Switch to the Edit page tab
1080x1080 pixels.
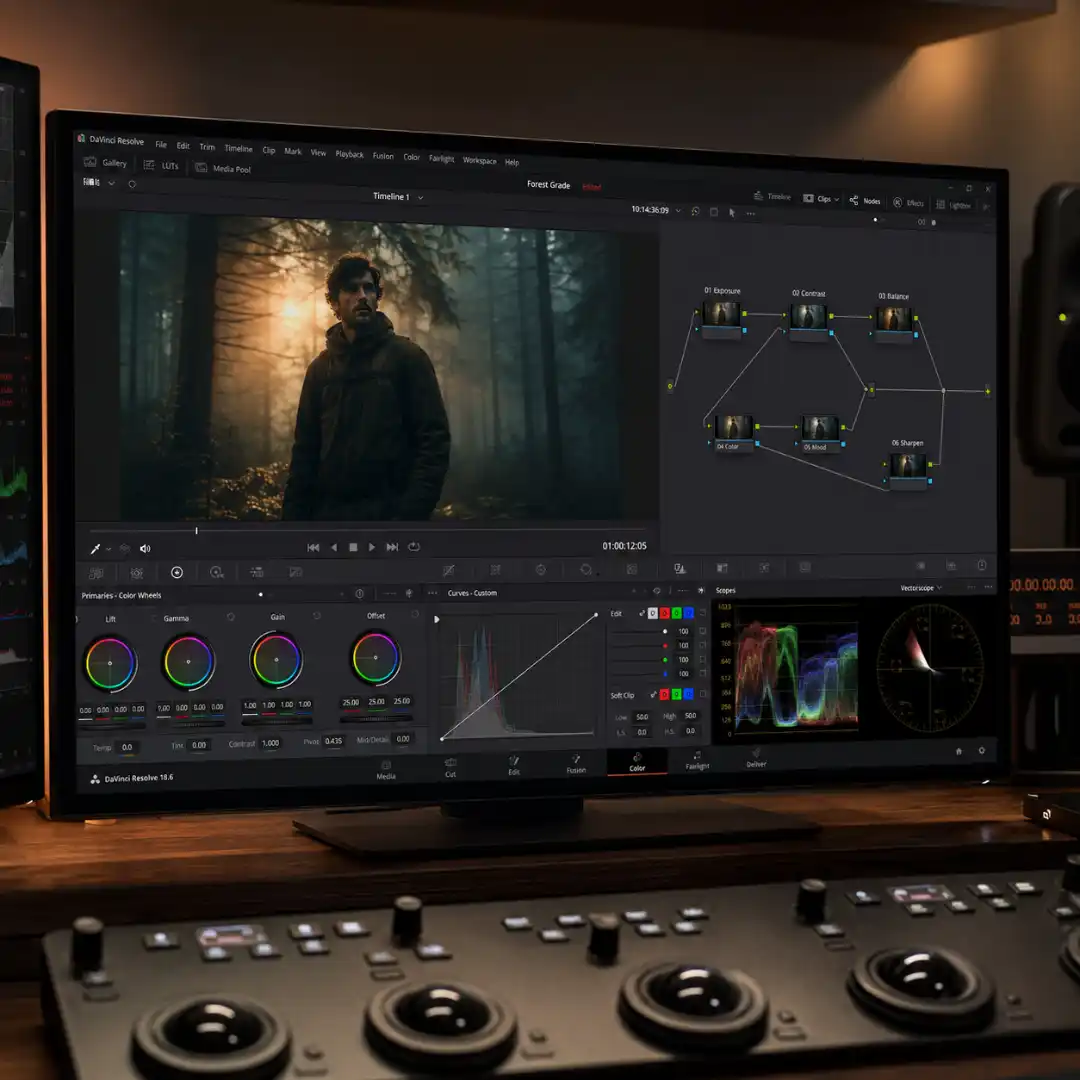point(514,766)
